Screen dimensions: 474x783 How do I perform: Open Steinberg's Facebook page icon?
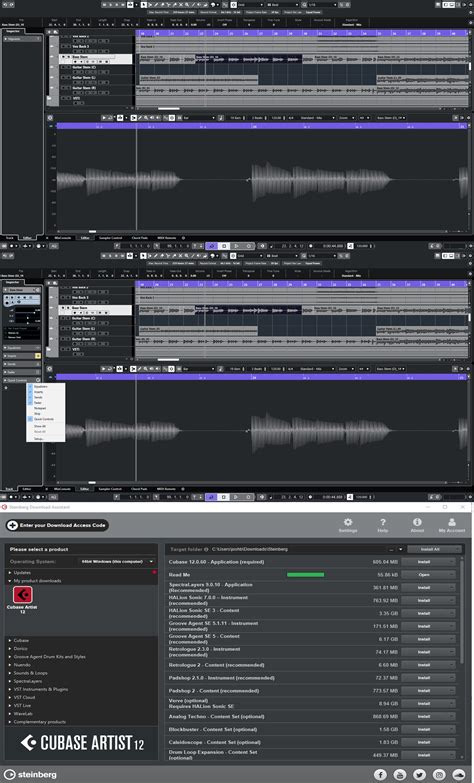point(381,775)
